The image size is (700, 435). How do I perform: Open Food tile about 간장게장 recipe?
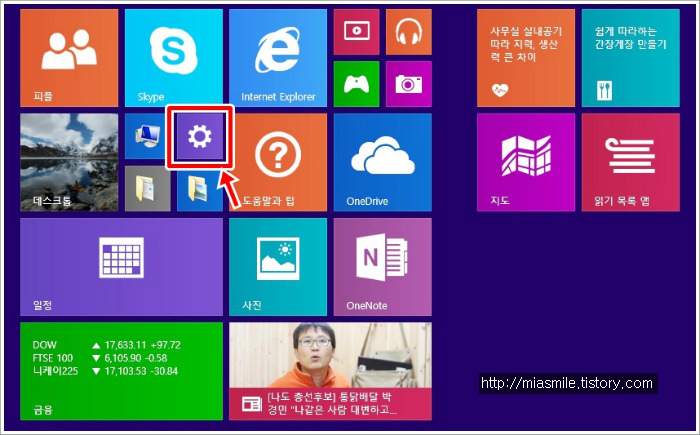630,58
